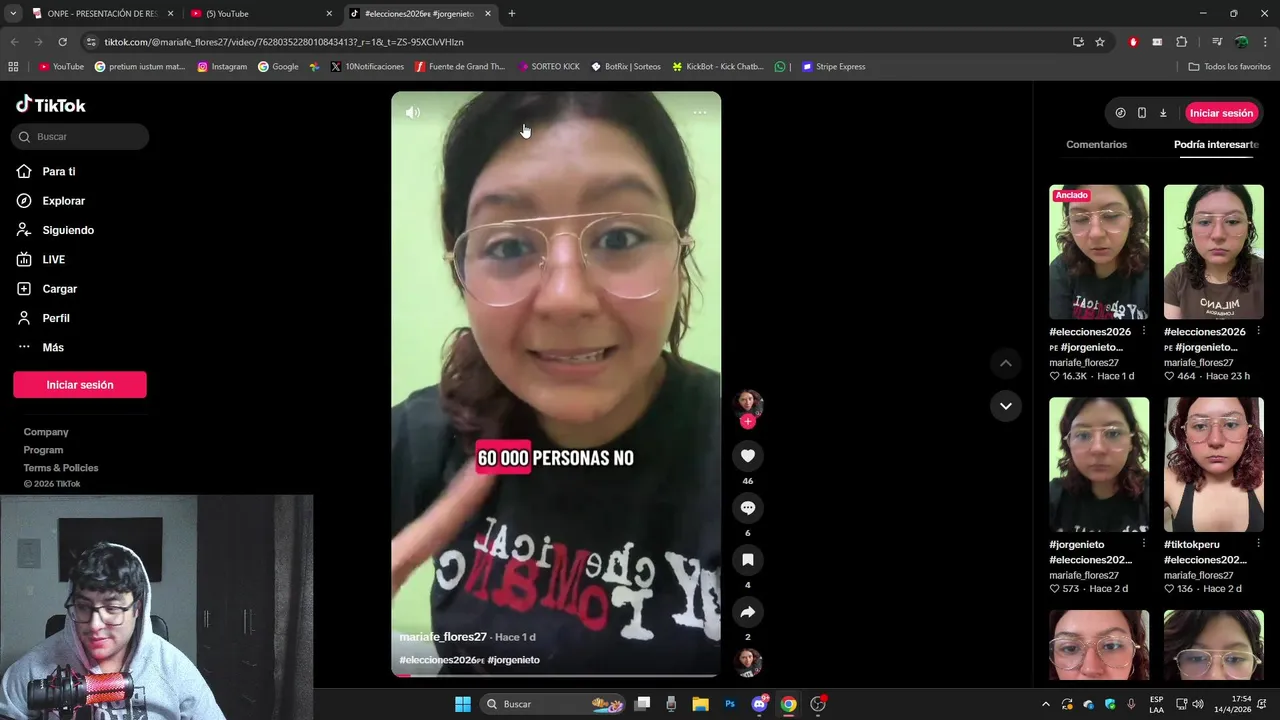
Task: Share the video with the arrow icon
Action: 747,612
